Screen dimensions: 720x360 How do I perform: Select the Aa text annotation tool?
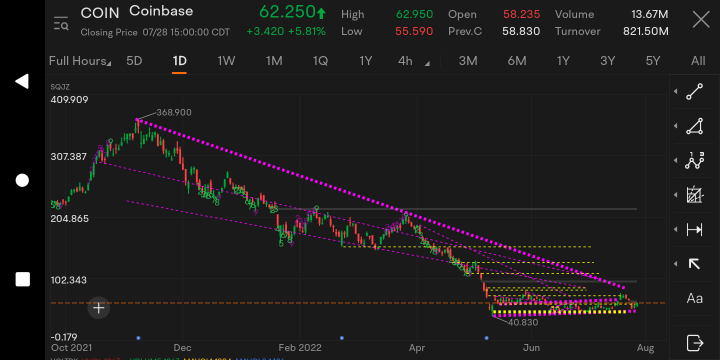(694, 298)
